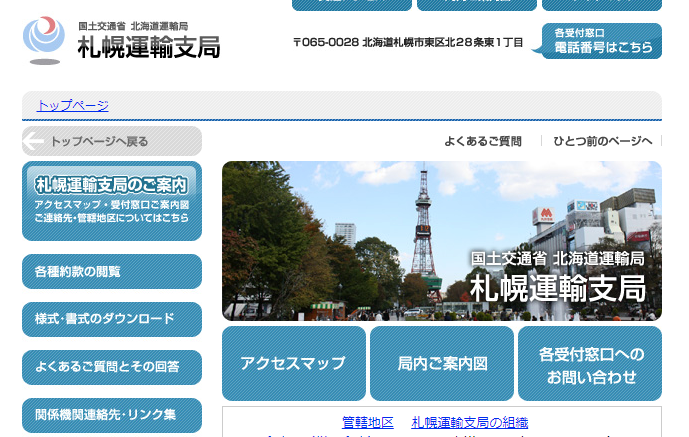This screenshot has width=689, height=437.
Task: Click the 札幌運輸支局 header title
Action: click(x=149, y=47)
